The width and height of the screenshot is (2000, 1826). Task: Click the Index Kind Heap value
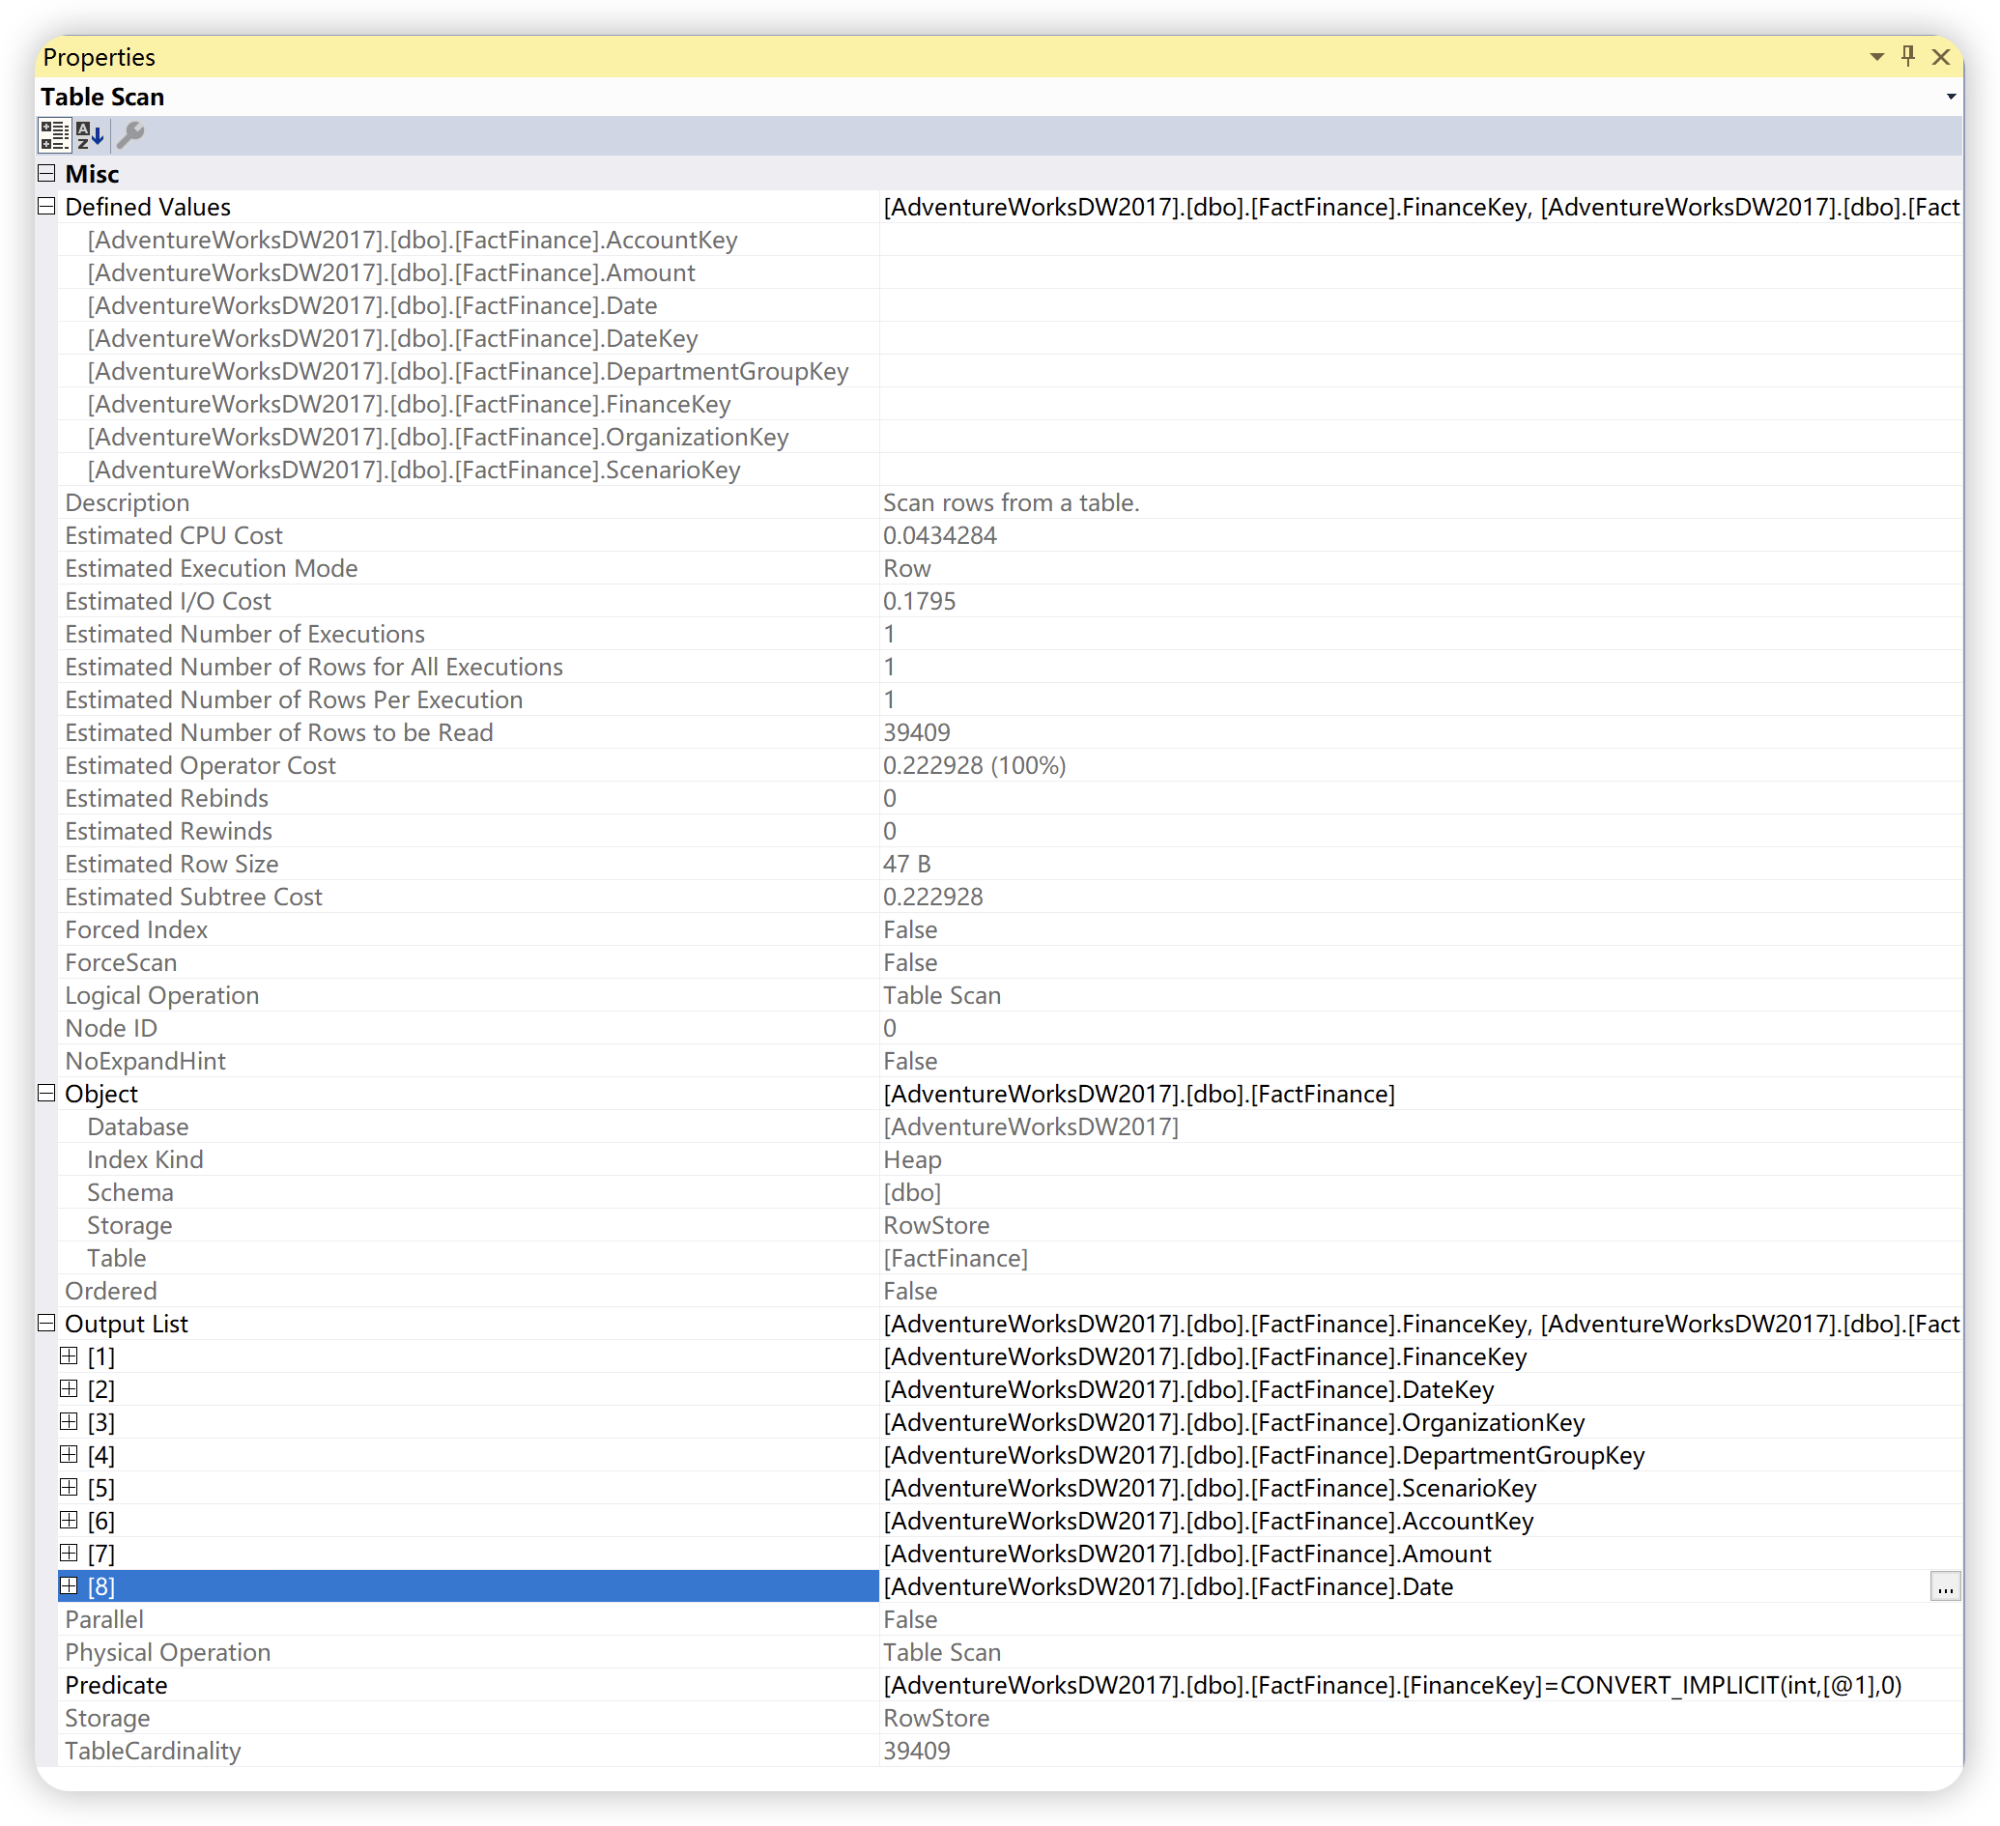pyautogui.click(x=912, y=1159)
